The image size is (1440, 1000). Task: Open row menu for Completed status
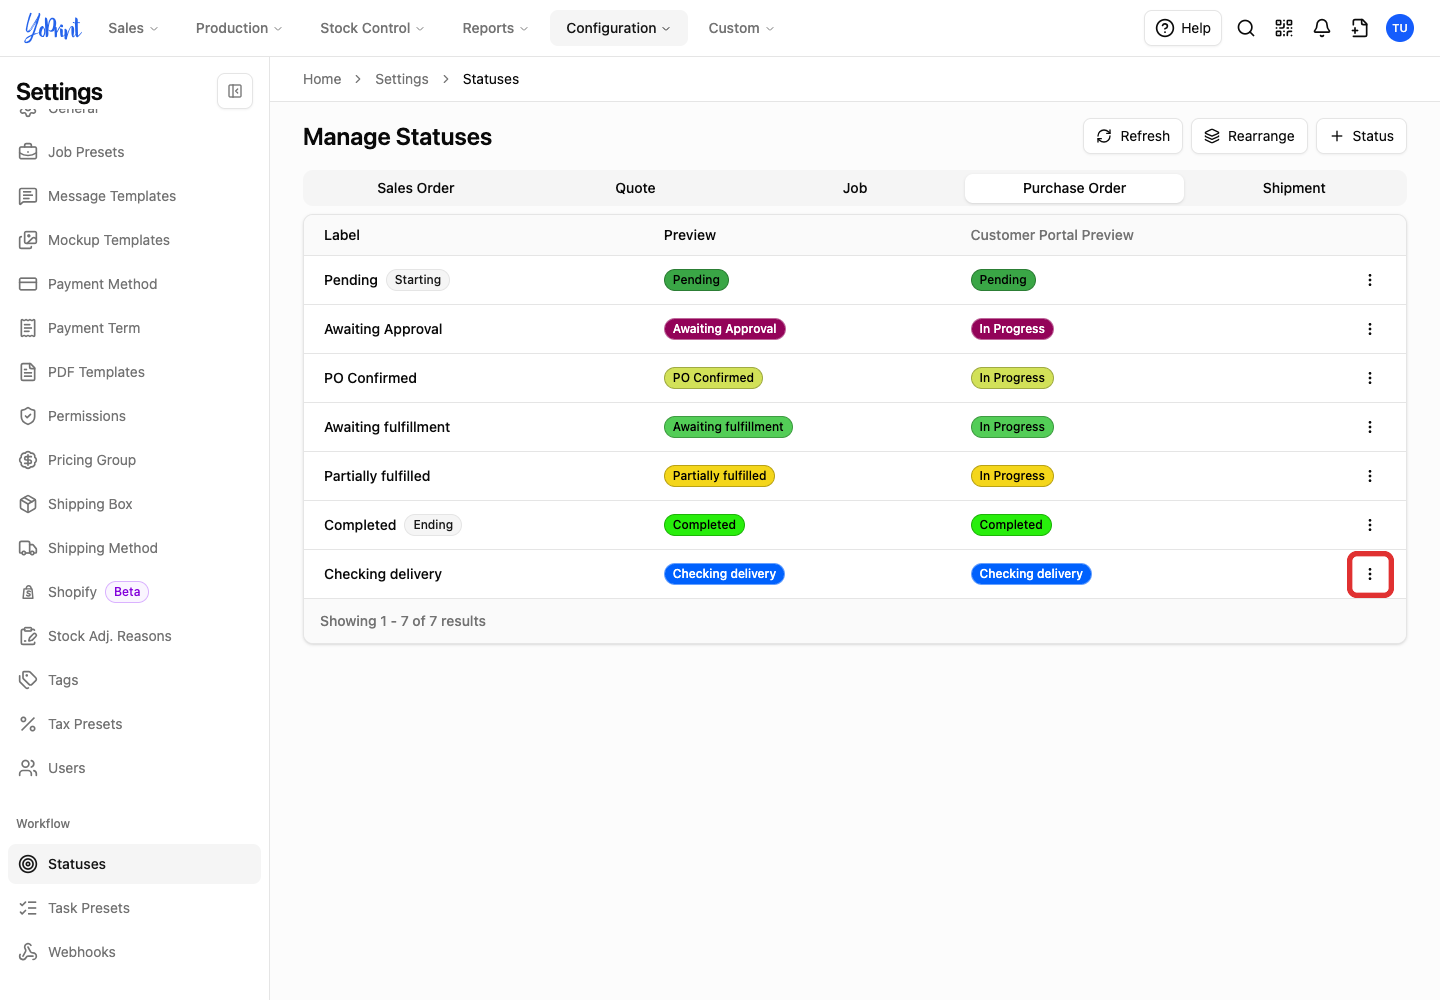point(1370,525)
